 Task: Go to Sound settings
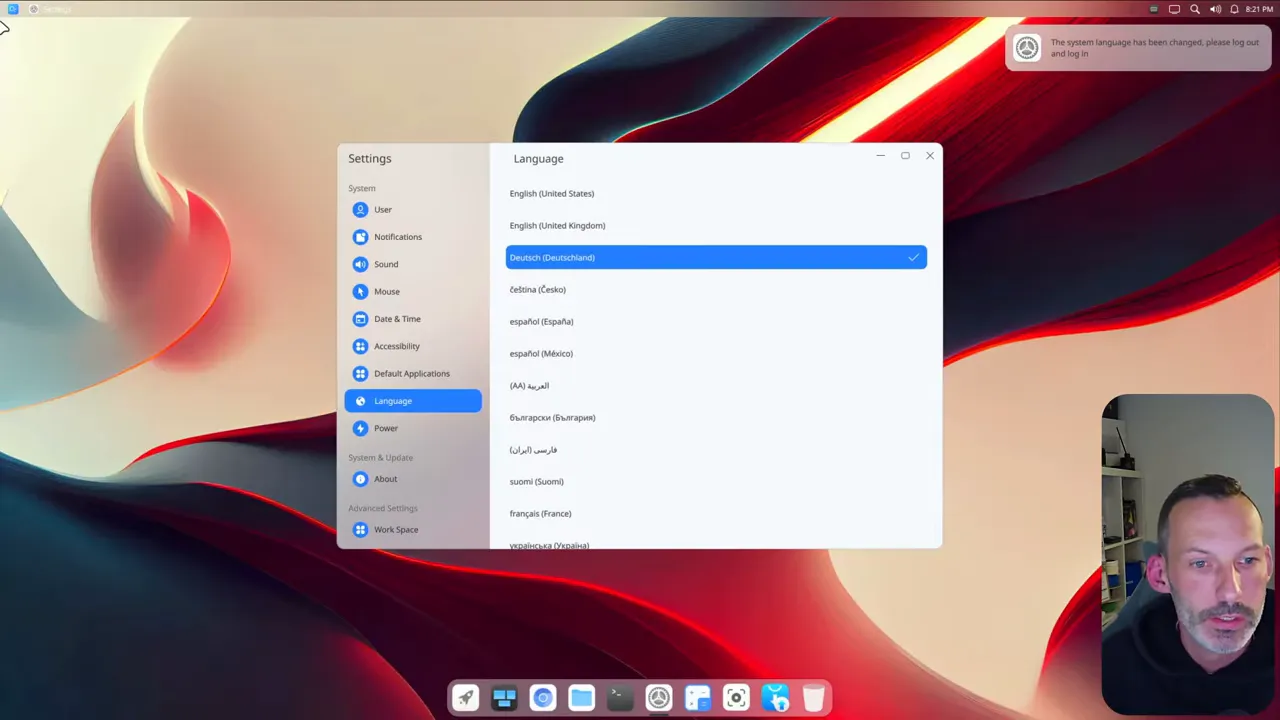pos(386,264)
